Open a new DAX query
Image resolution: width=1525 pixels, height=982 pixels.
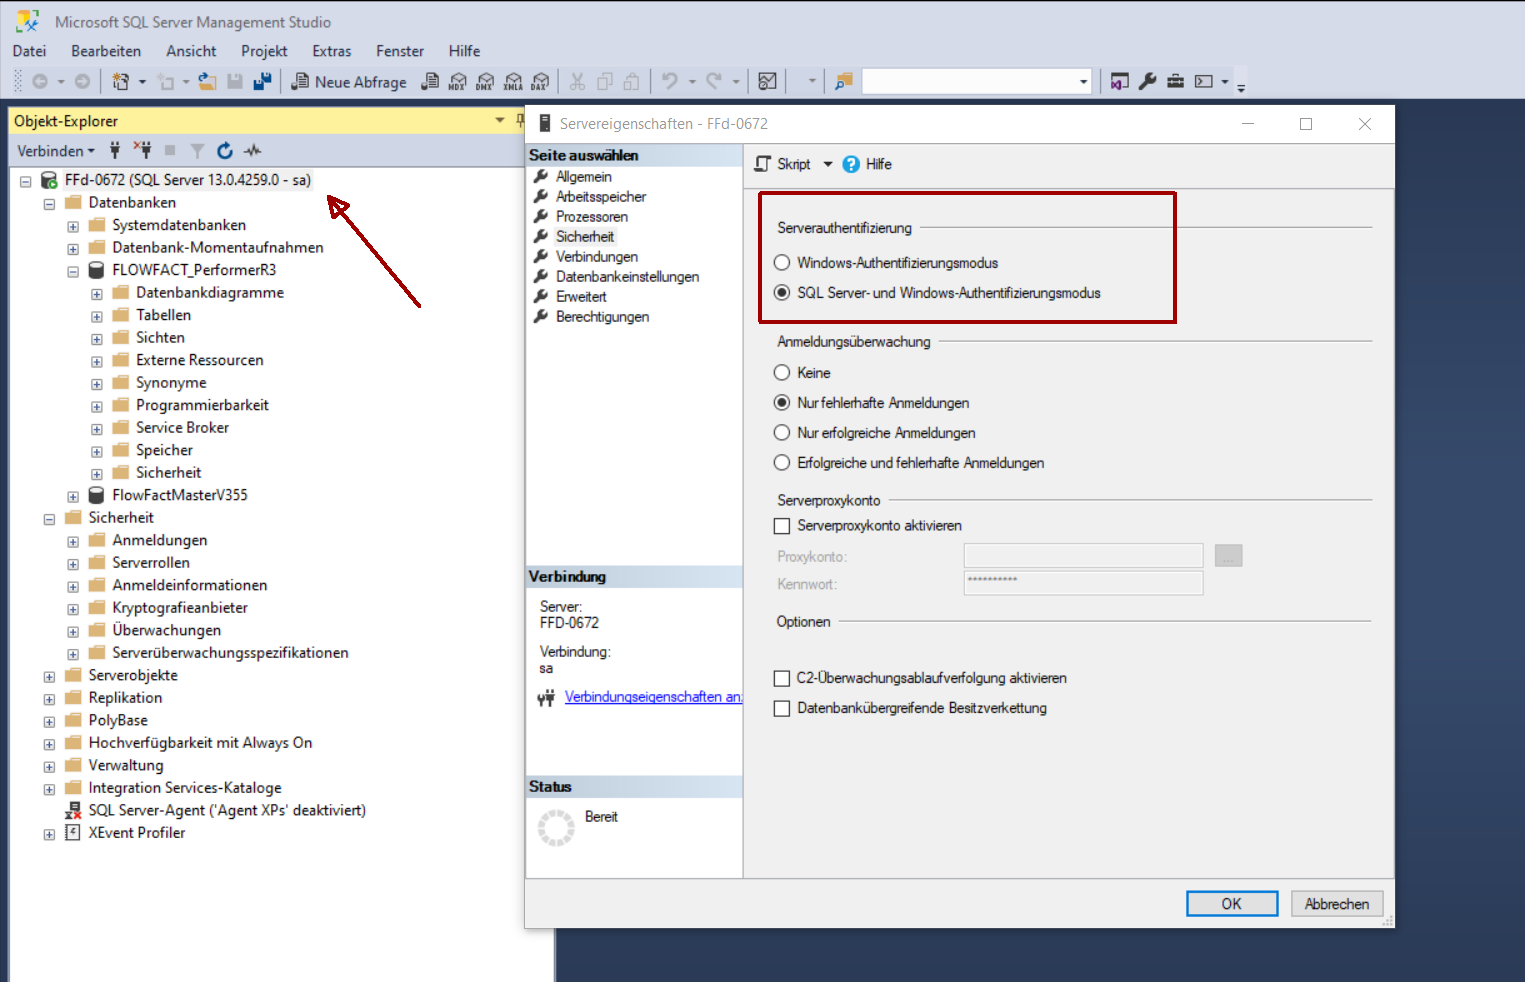[540, 82]
